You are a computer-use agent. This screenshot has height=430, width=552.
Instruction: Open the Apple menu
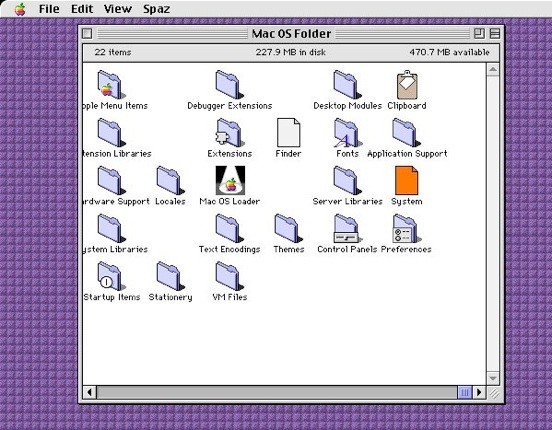20,9
